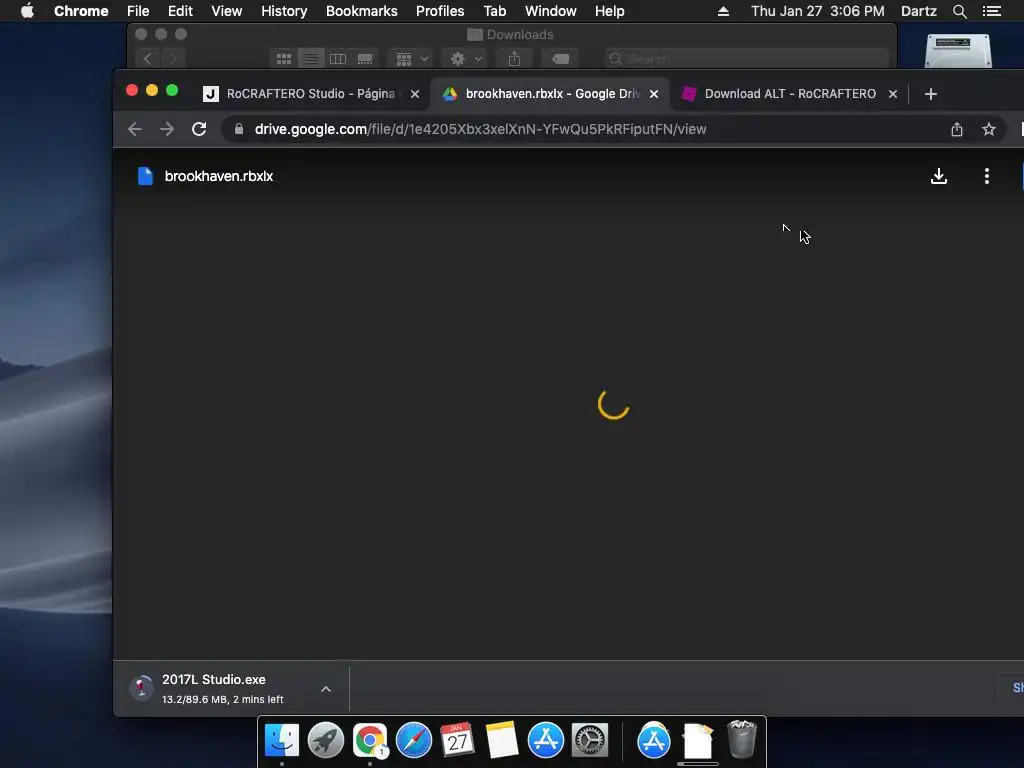This screenshot has width=1024, height=768.
Task: Open the Drive file's three-dot options
Action: pyautogui.click(x=987, y=176)
